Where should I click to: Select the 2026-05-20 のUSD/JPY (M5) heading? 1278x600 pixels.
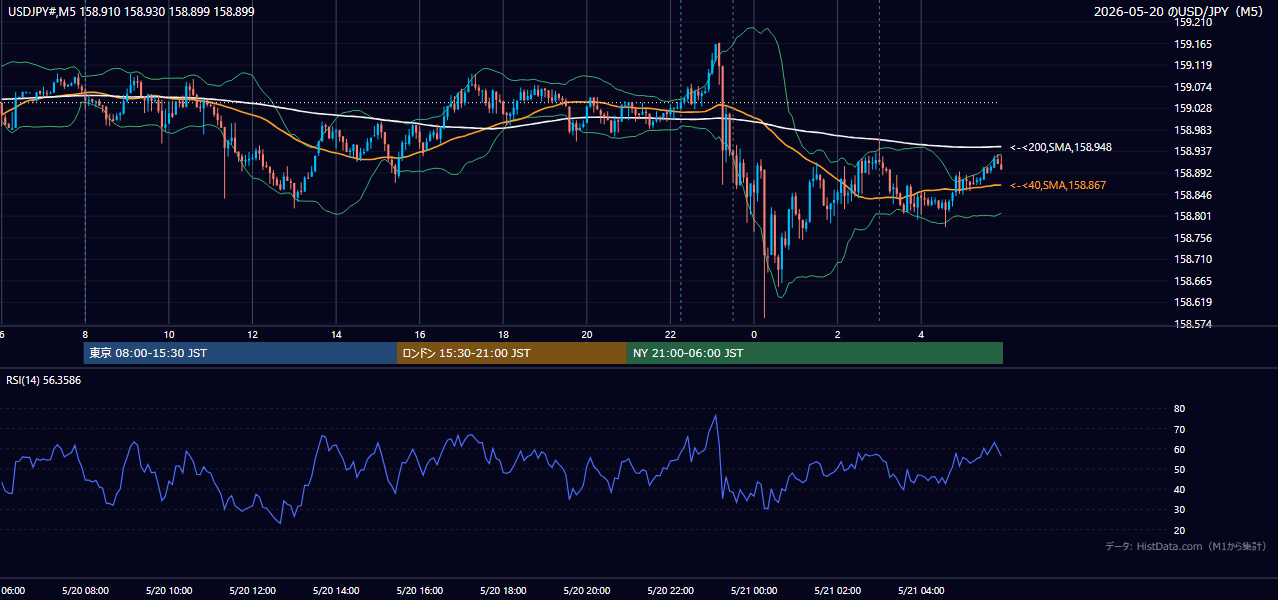click(x=1179, y=12)
